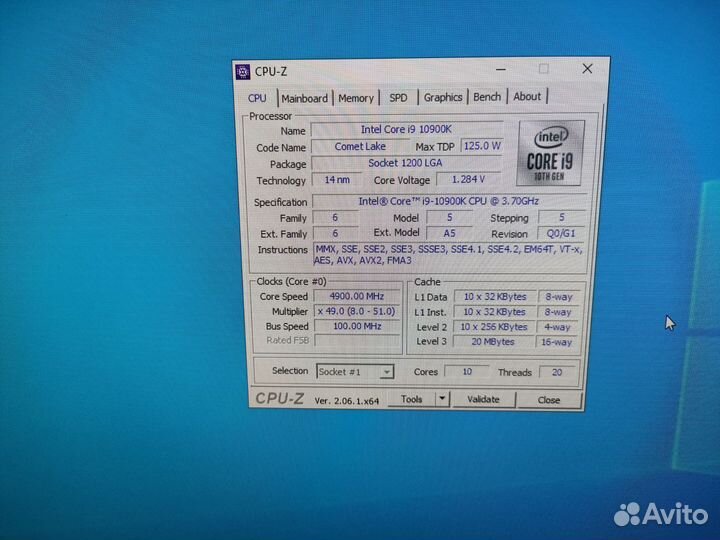Screen dimensions: 720x540
Task: Click the Ext. Model value A5
Action: [x=449, y=233]
